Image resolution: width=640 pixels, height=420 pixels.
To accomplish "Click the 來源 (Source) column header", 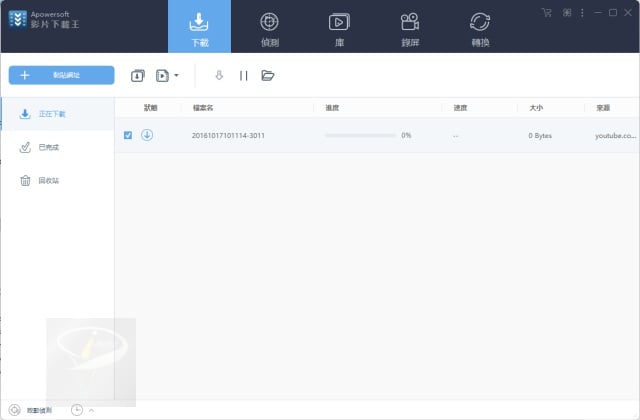I will click(x=603, y=108).
